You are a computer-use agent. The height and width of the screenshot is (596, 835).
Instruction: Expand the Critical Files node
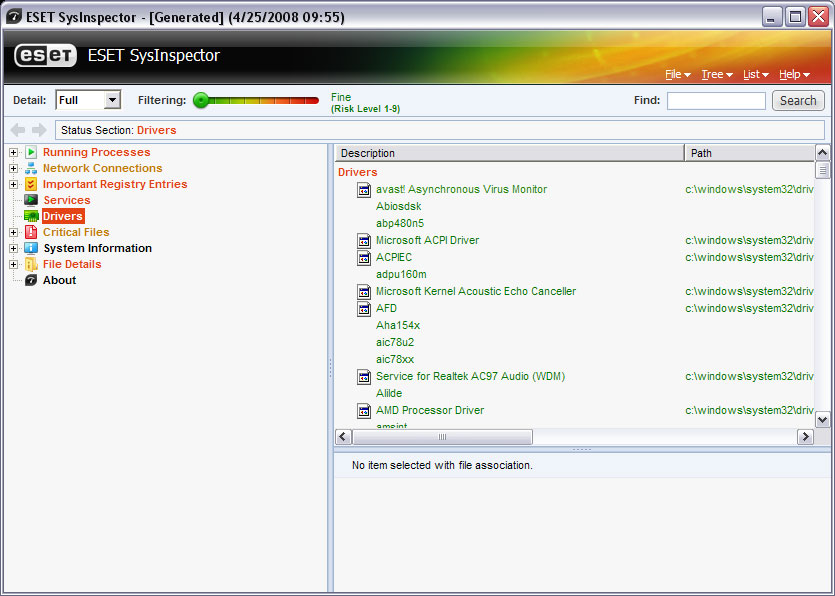13,233
